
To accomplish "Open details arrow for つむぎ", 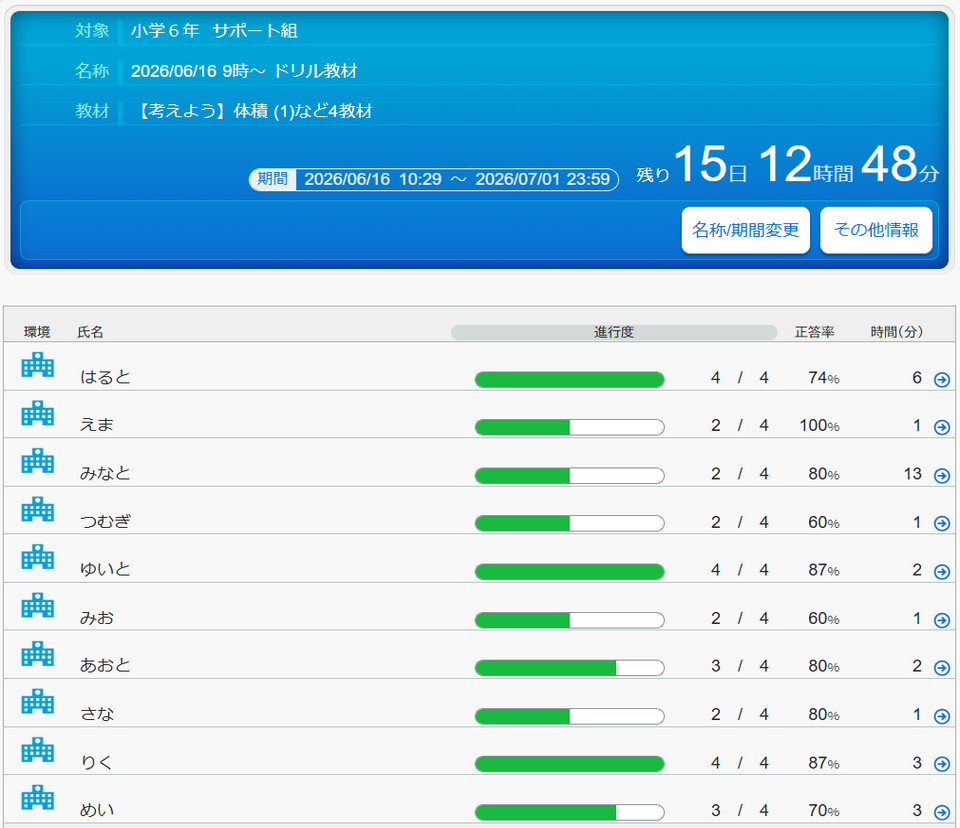I will [942, 523].
